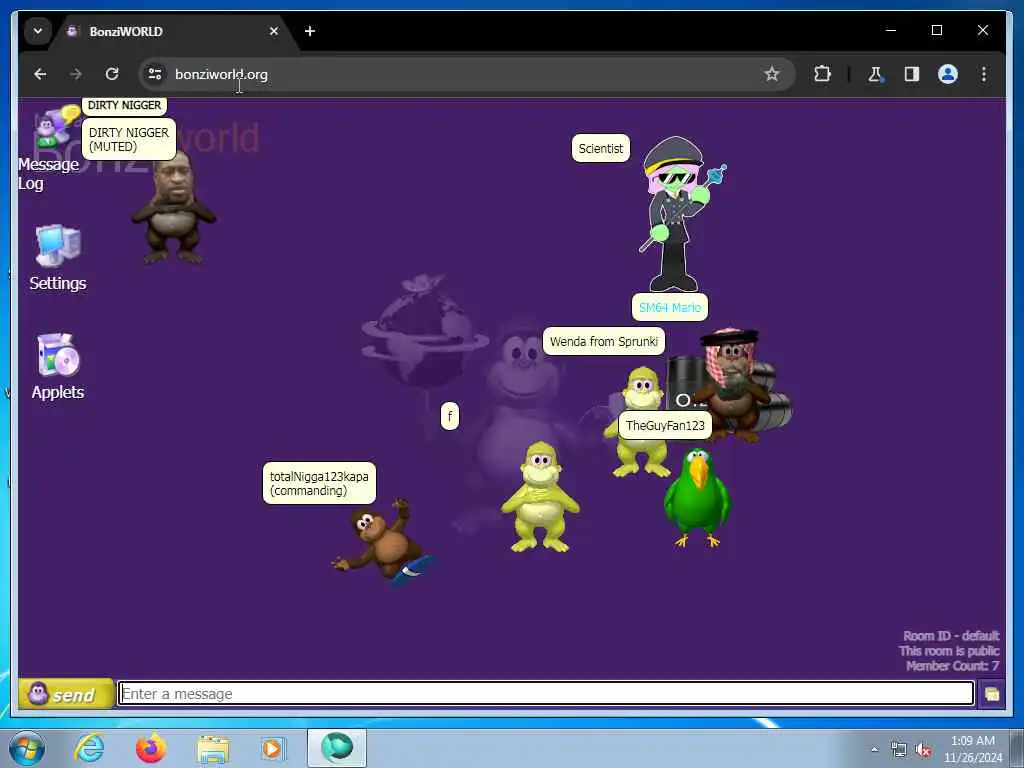This screenshot has width=1024, height=768.
Task: Click the yellow chat icon beside message box
Action: pos(991,694)
